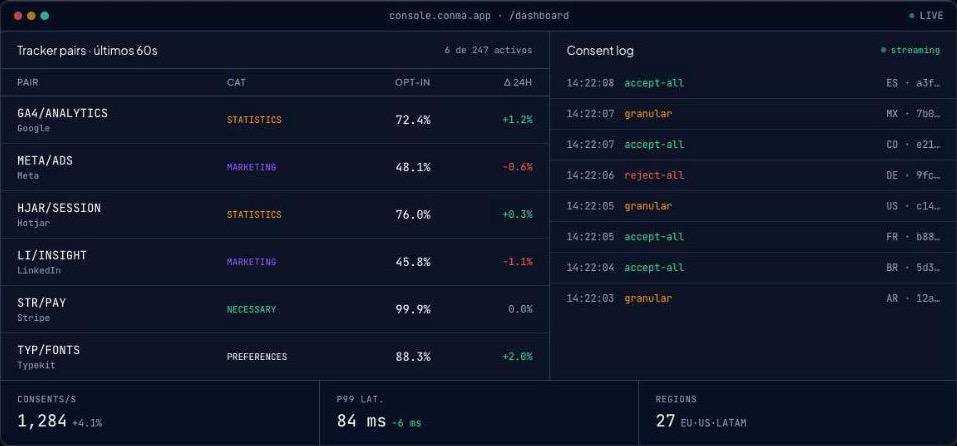
Task: Click the PREFERENCES category tag
Action: (x=257, y=357)
